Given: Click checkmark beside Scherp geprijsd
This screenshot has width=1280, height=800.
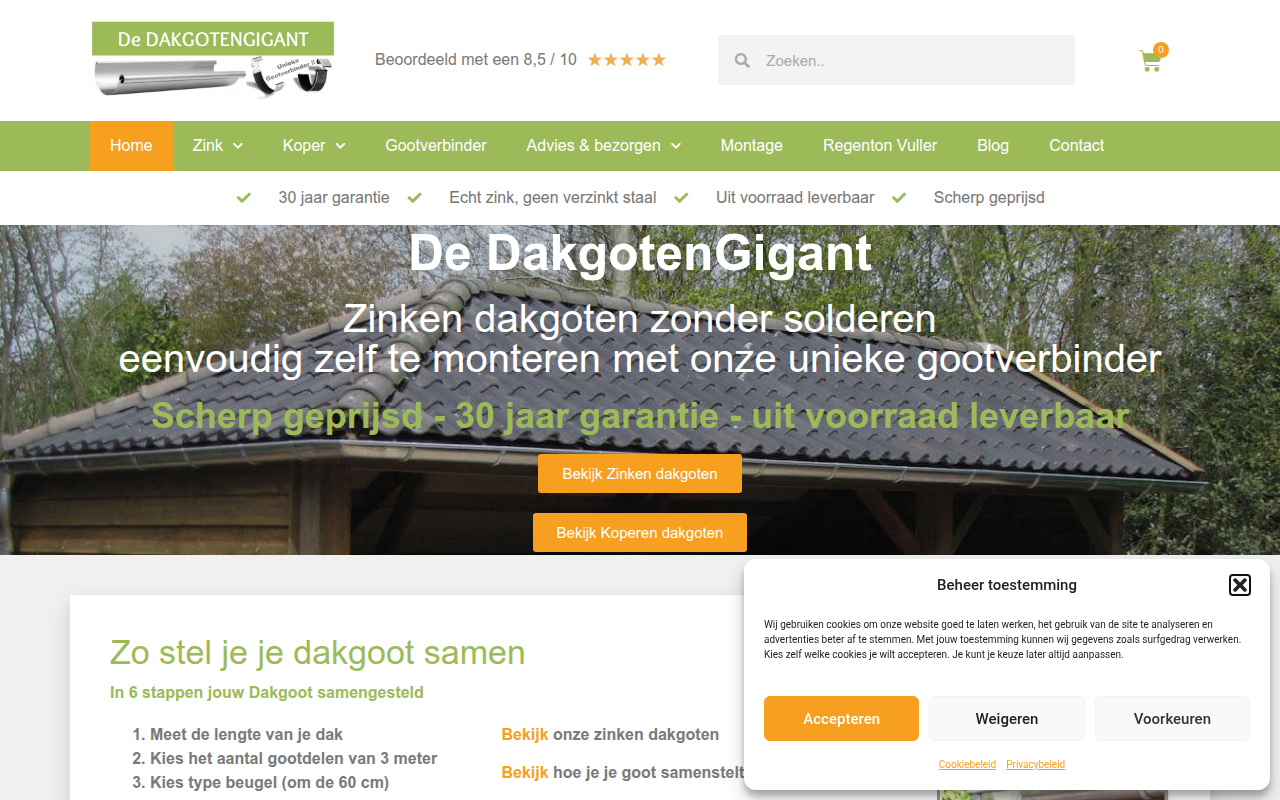Looking at the screenshot, I should (x=899, y=198).
